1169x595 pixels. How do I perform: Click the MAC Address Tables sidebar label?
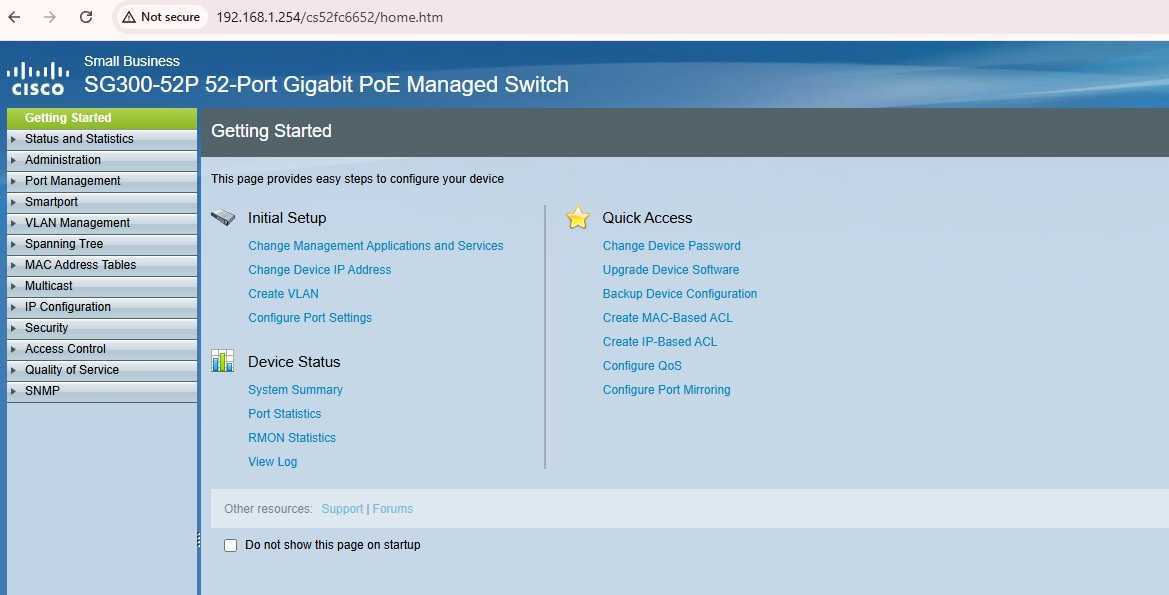click(x=81, y=264)
